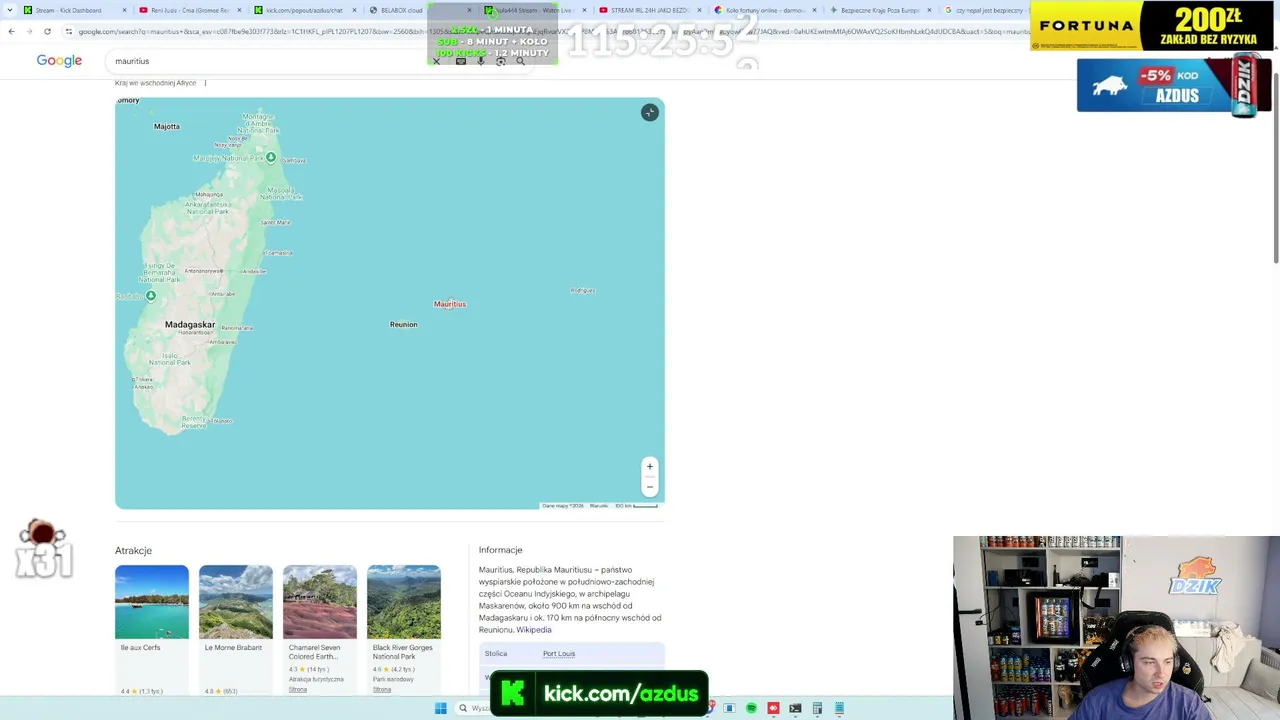Go forward in browser history

click(x=29, y=31)
